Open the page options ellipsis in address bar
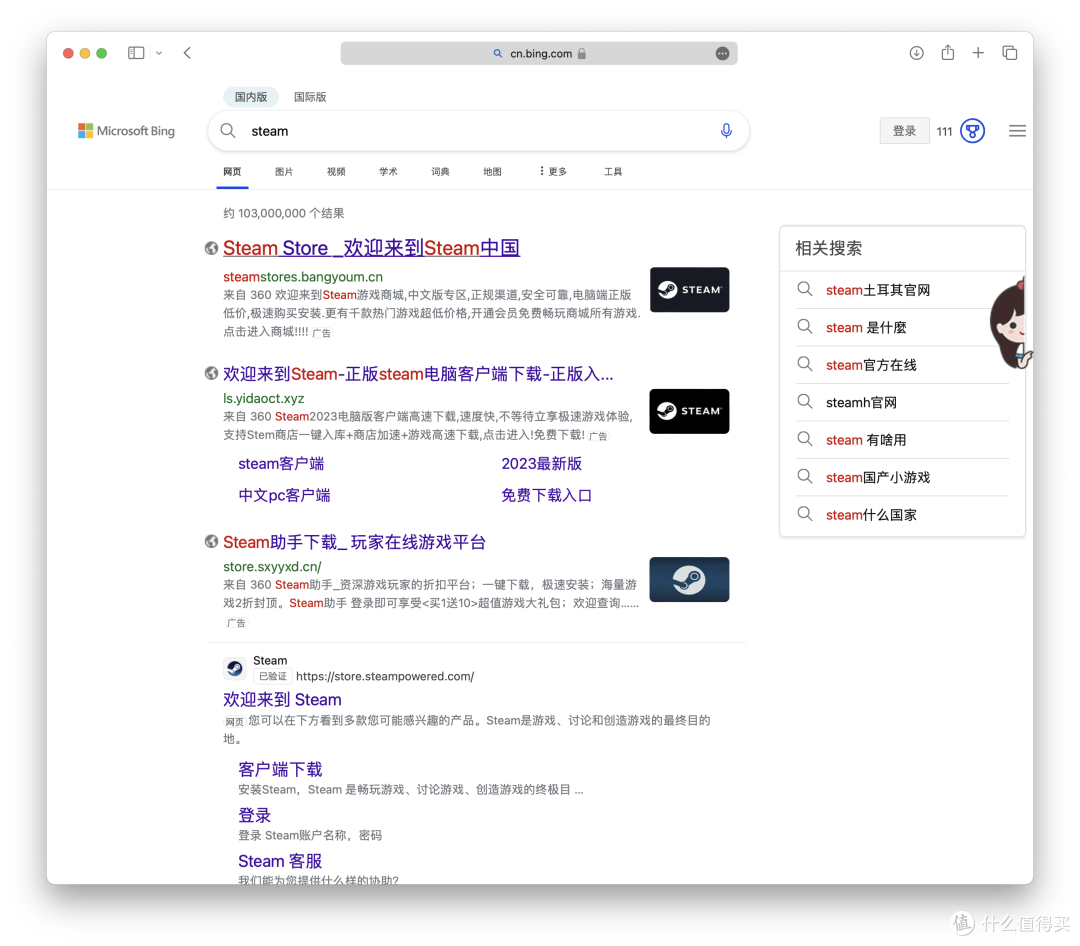This screenshot has width=1080, height=946. (722, 53)
